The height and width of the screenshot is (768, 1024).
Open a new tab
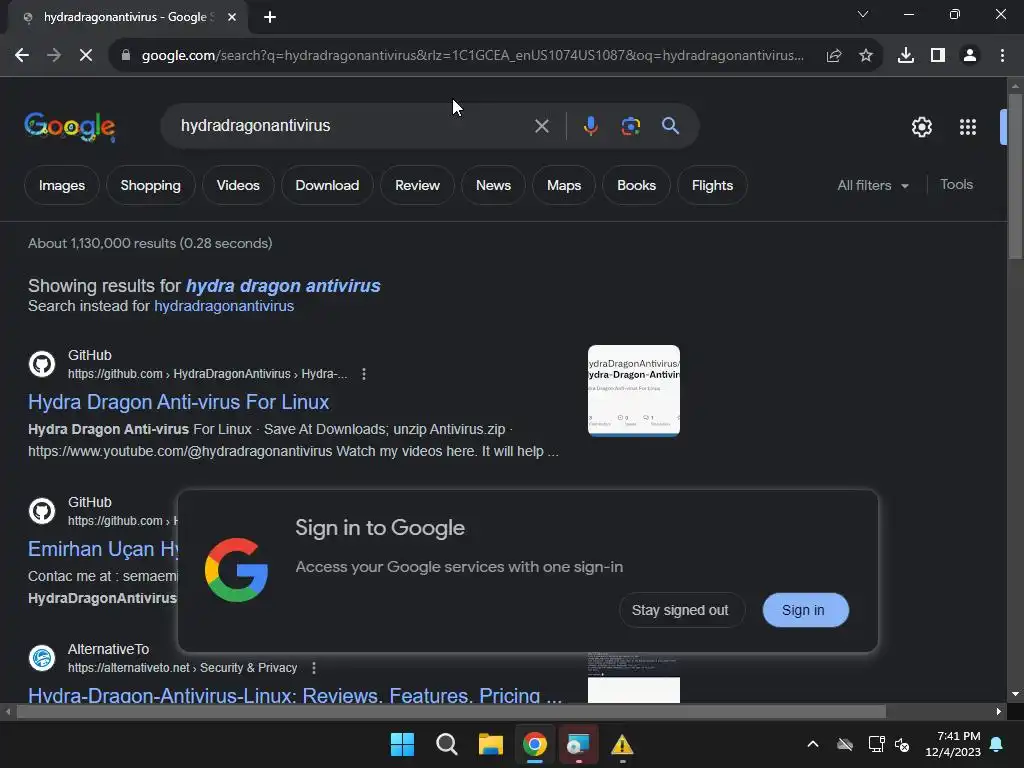tap(270, 17)
